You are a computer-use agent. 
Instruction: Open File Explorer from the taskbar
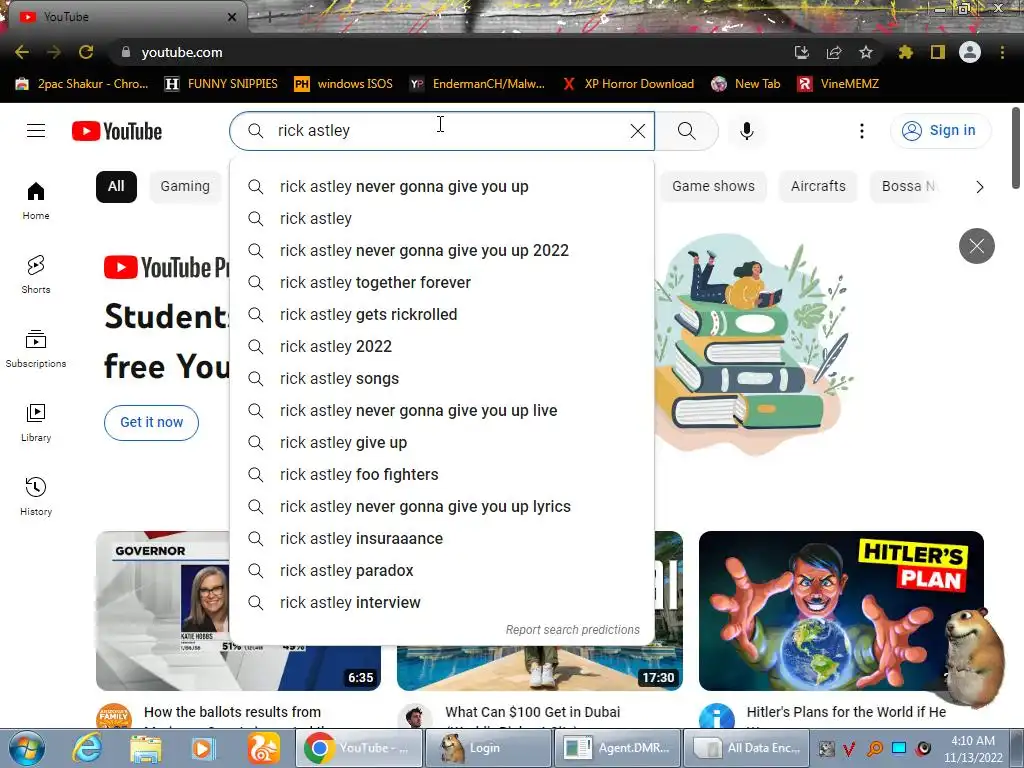click(146, 748)
